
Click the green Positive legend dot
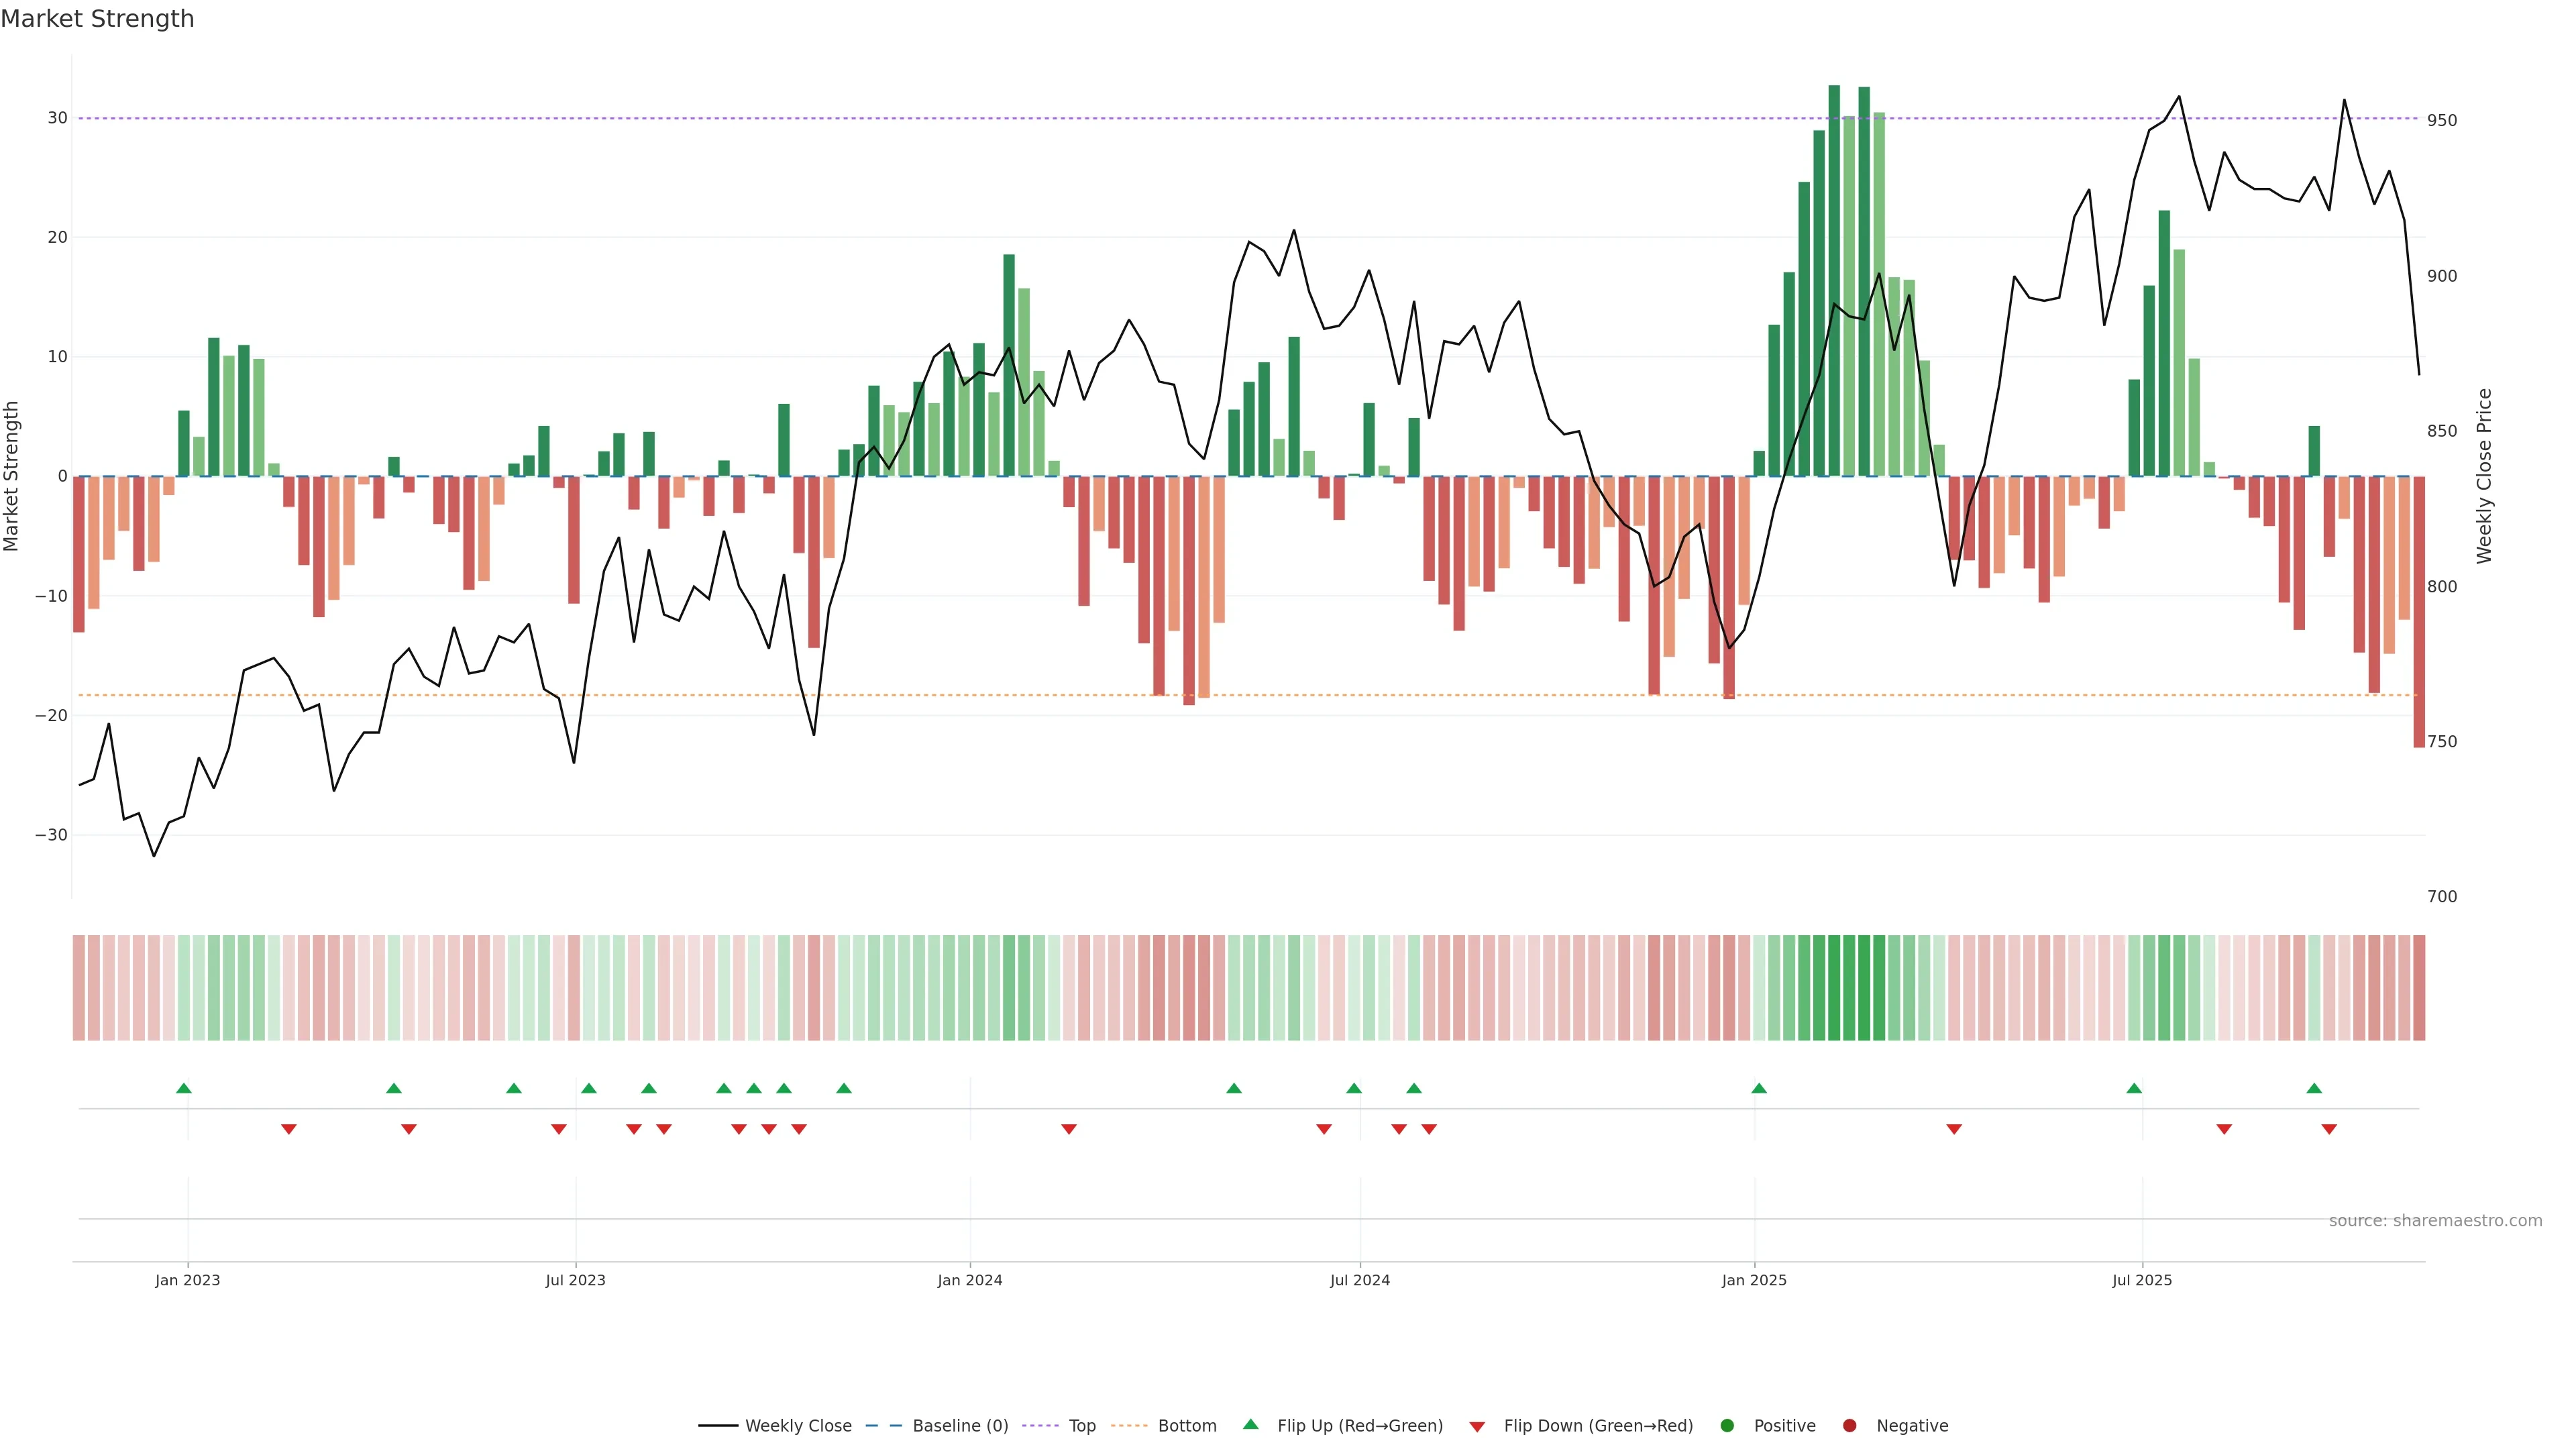[x=1727, y=1425]
